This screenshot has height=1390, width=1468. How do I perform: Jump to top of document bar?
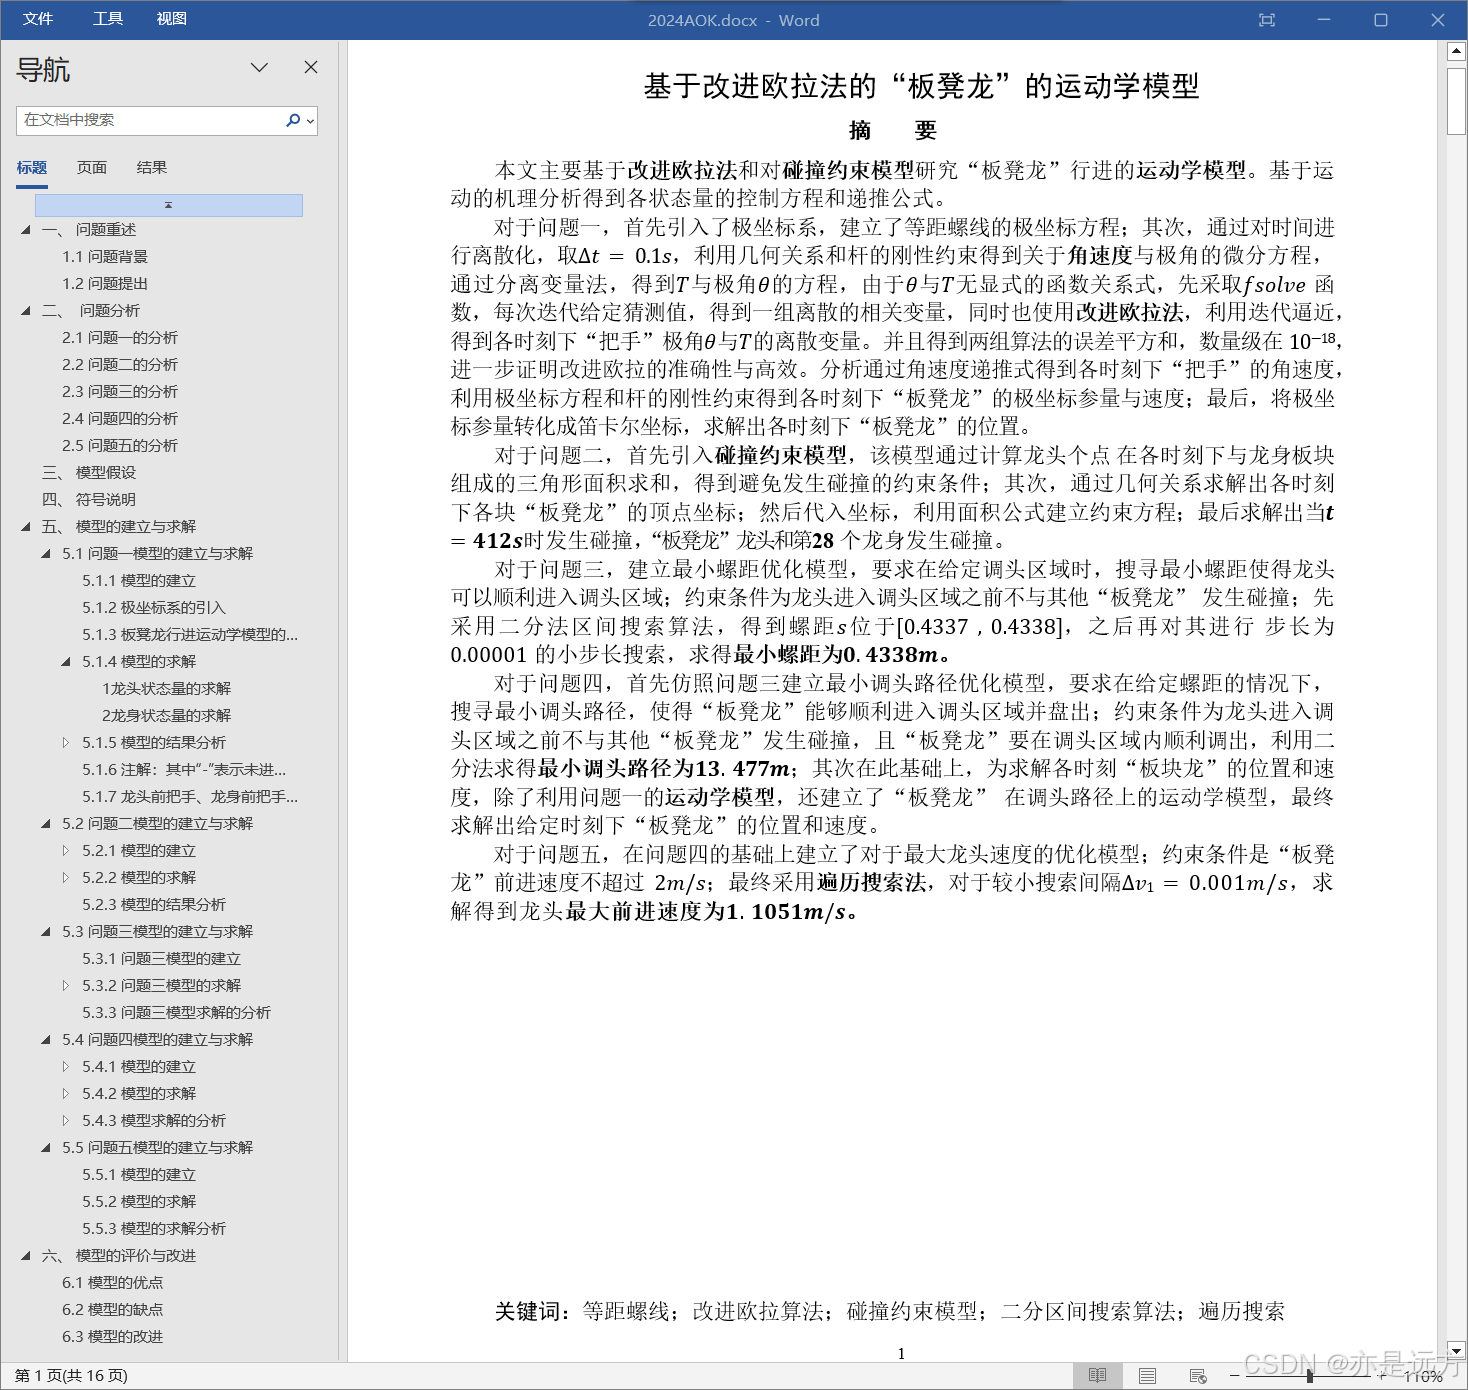click(x=169, y=205)
